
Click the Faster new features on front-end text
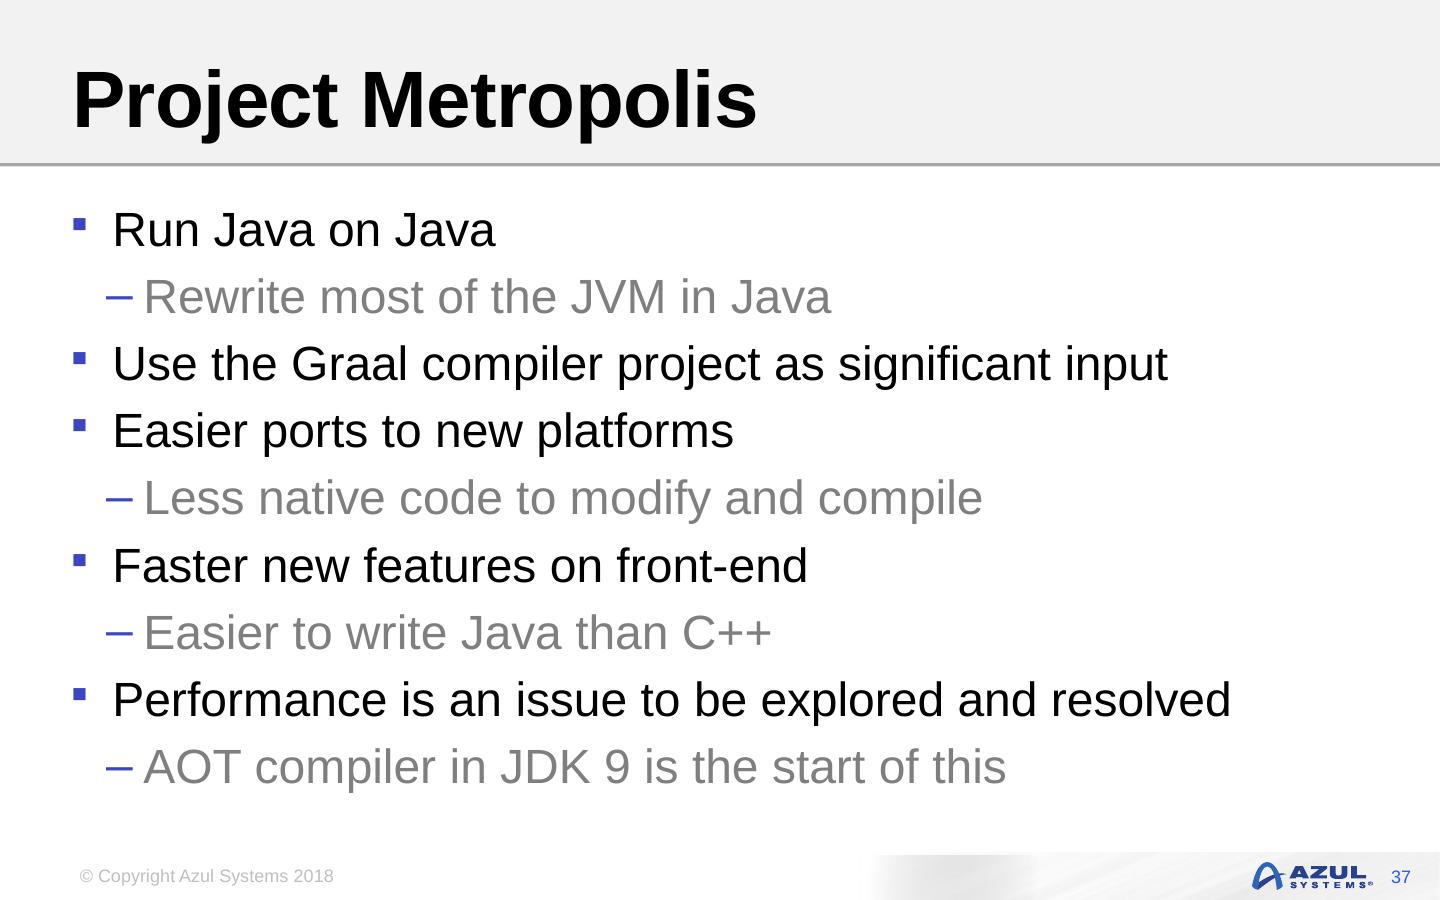460,566
